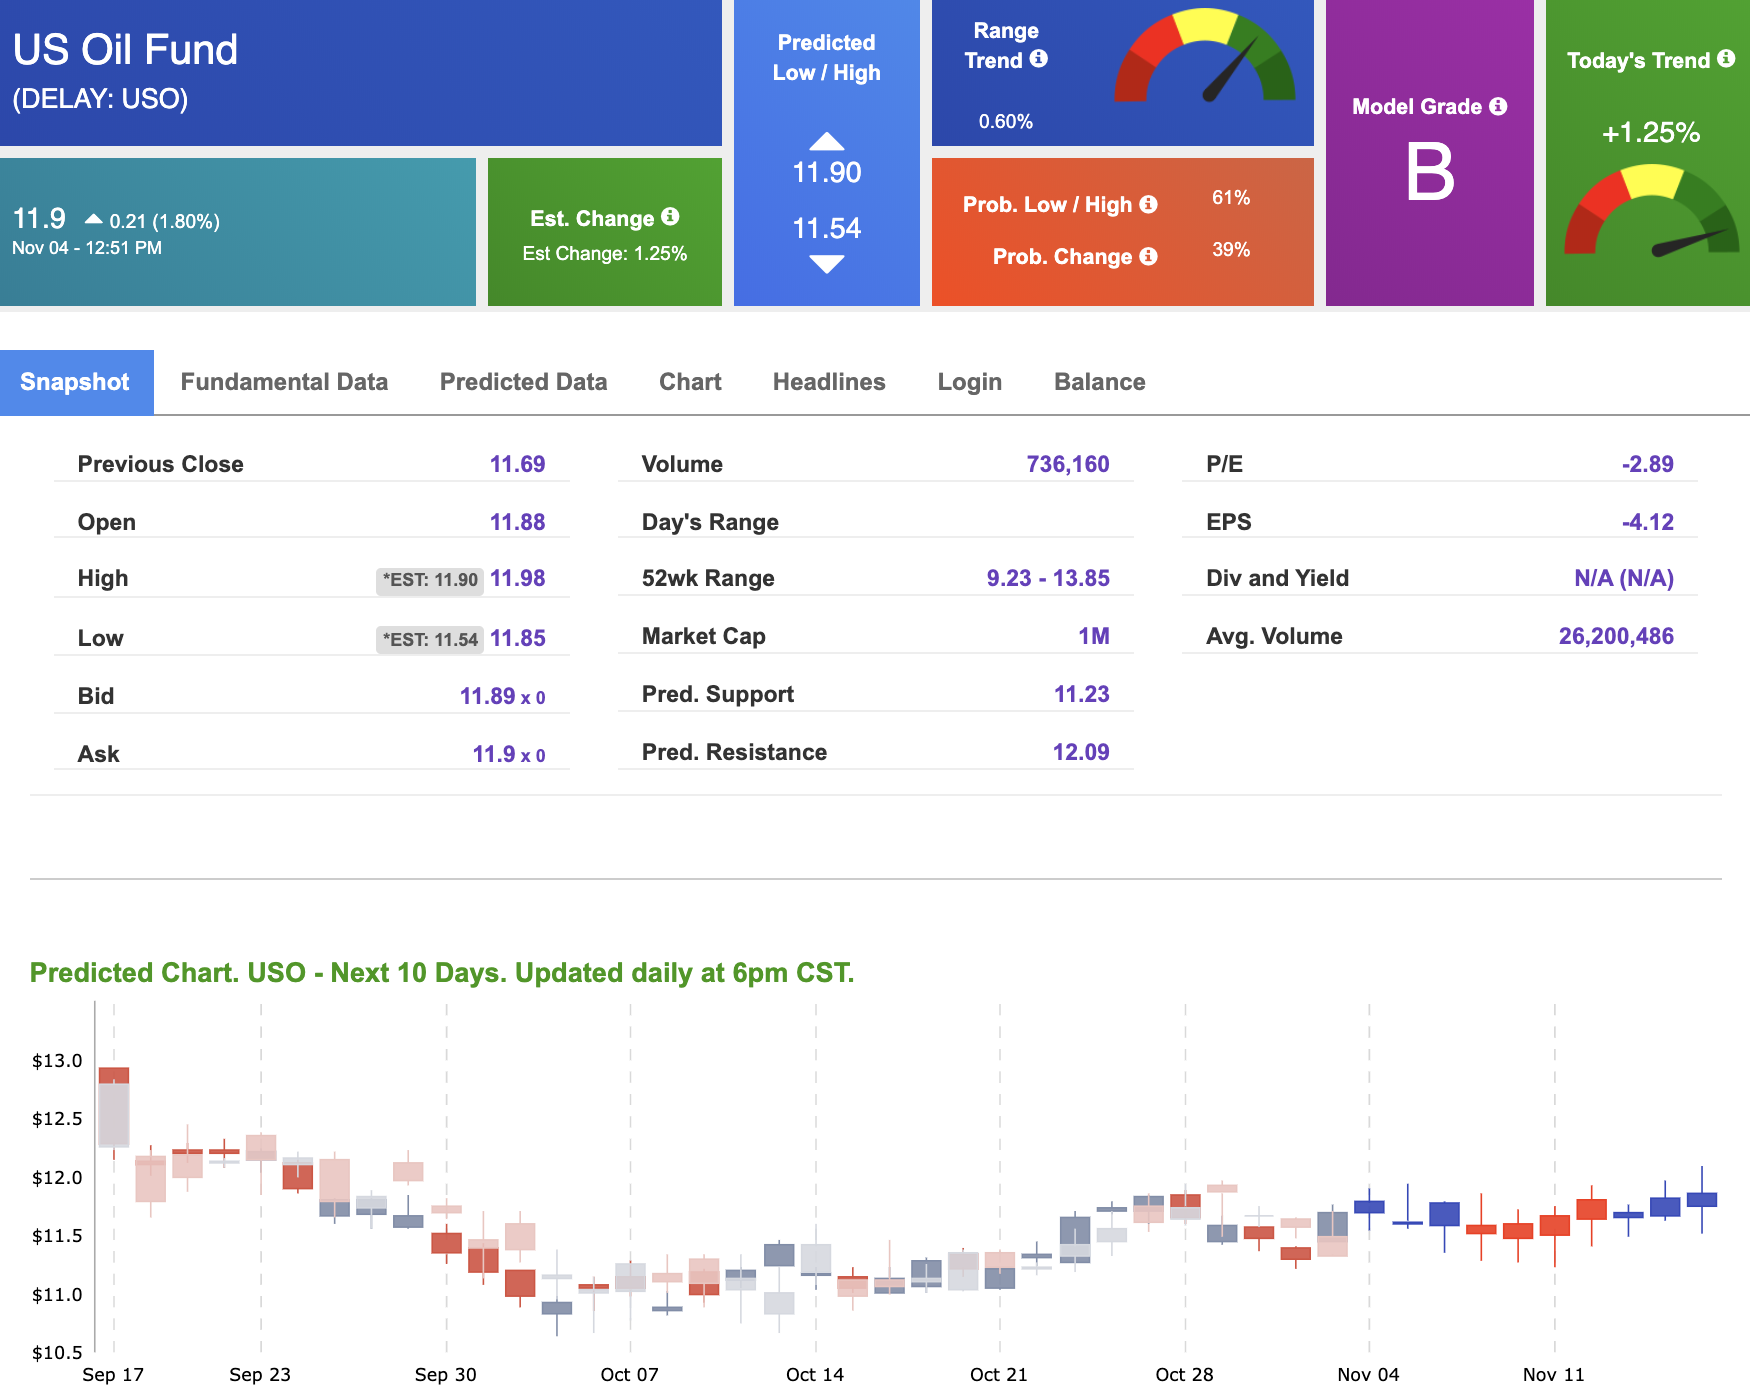Click the Today's Trend info icon
The image size is (1750, 1396).
click(1726, 59)
